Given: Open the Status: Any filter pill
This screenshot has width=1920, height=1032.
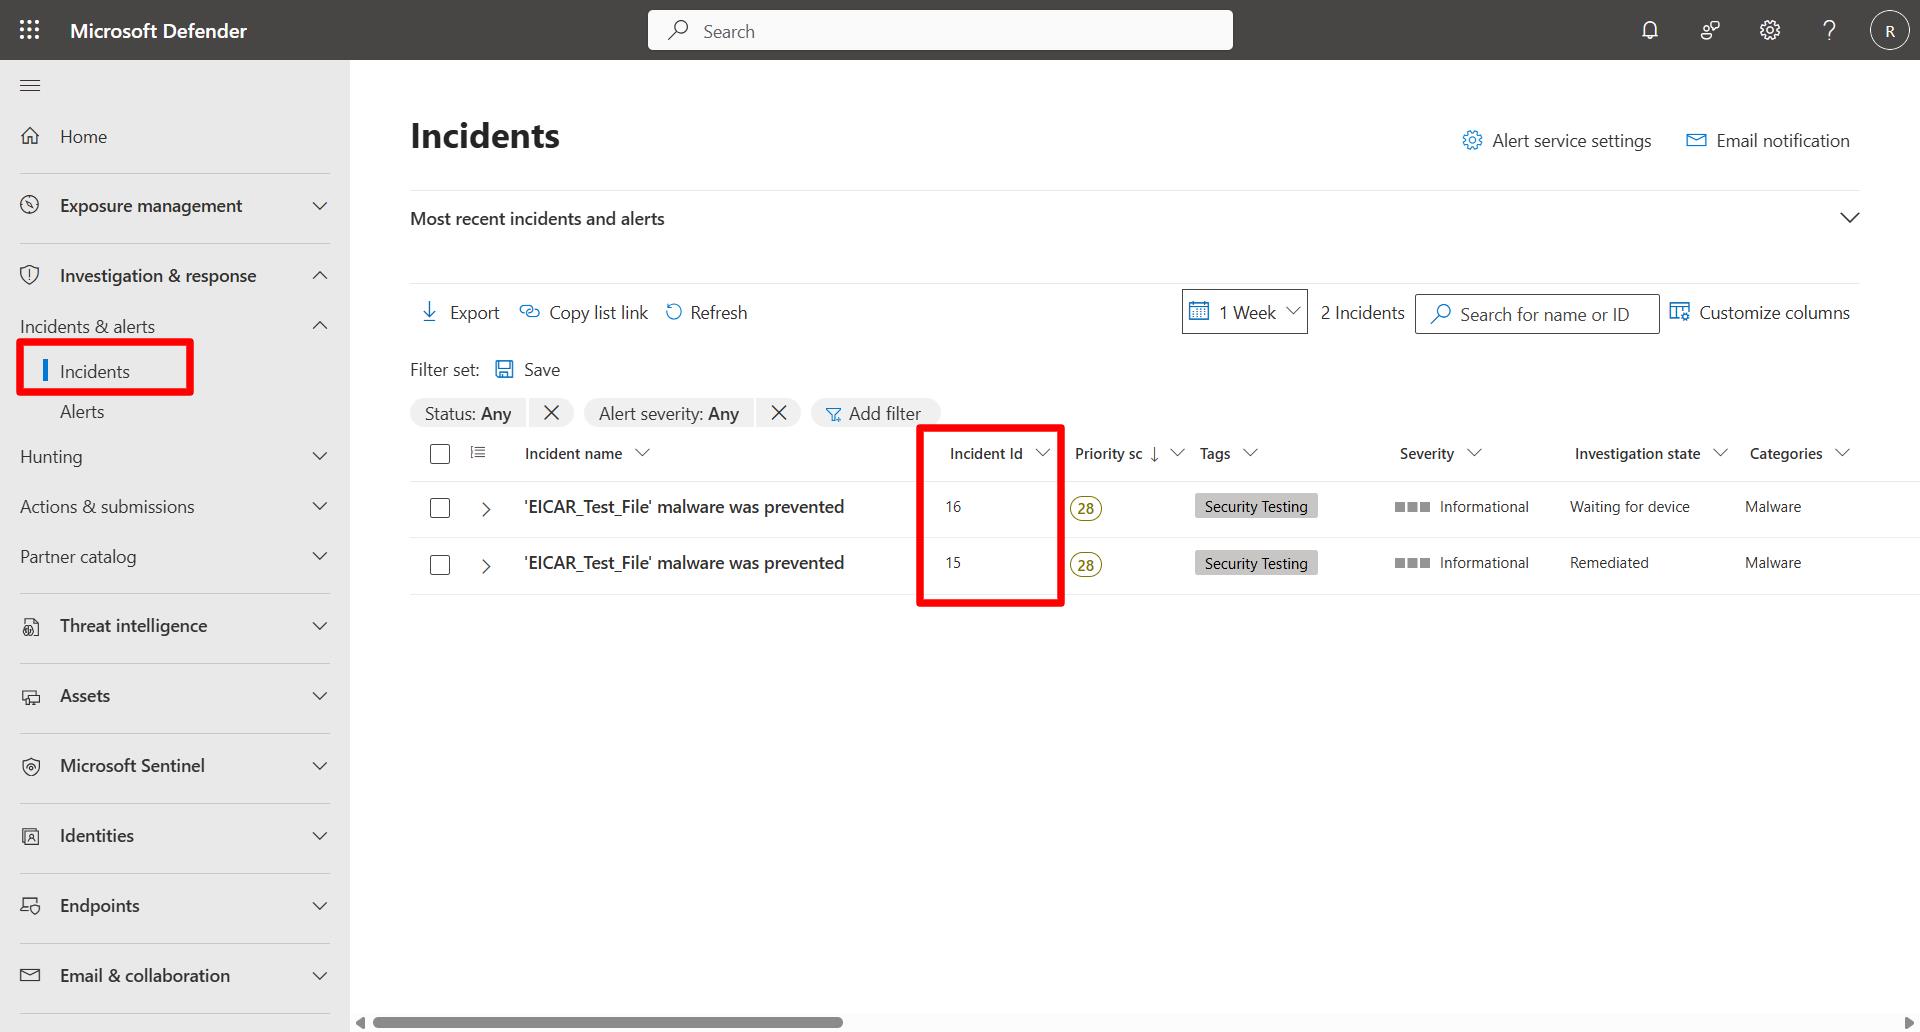Looking at the screenshot, I should (468, 413).
